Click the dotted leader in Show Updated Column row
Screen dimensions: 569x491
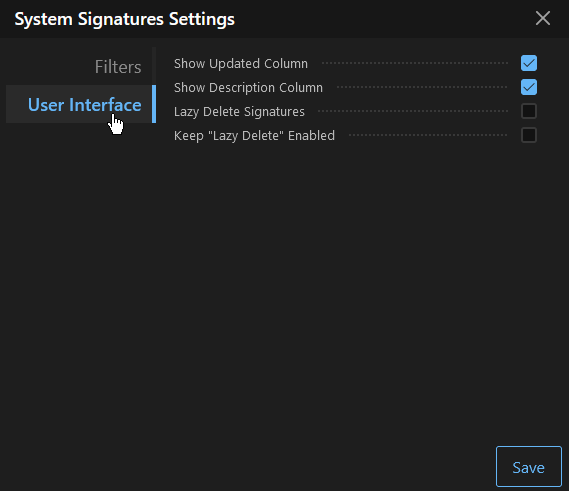[x=415, y=63]
